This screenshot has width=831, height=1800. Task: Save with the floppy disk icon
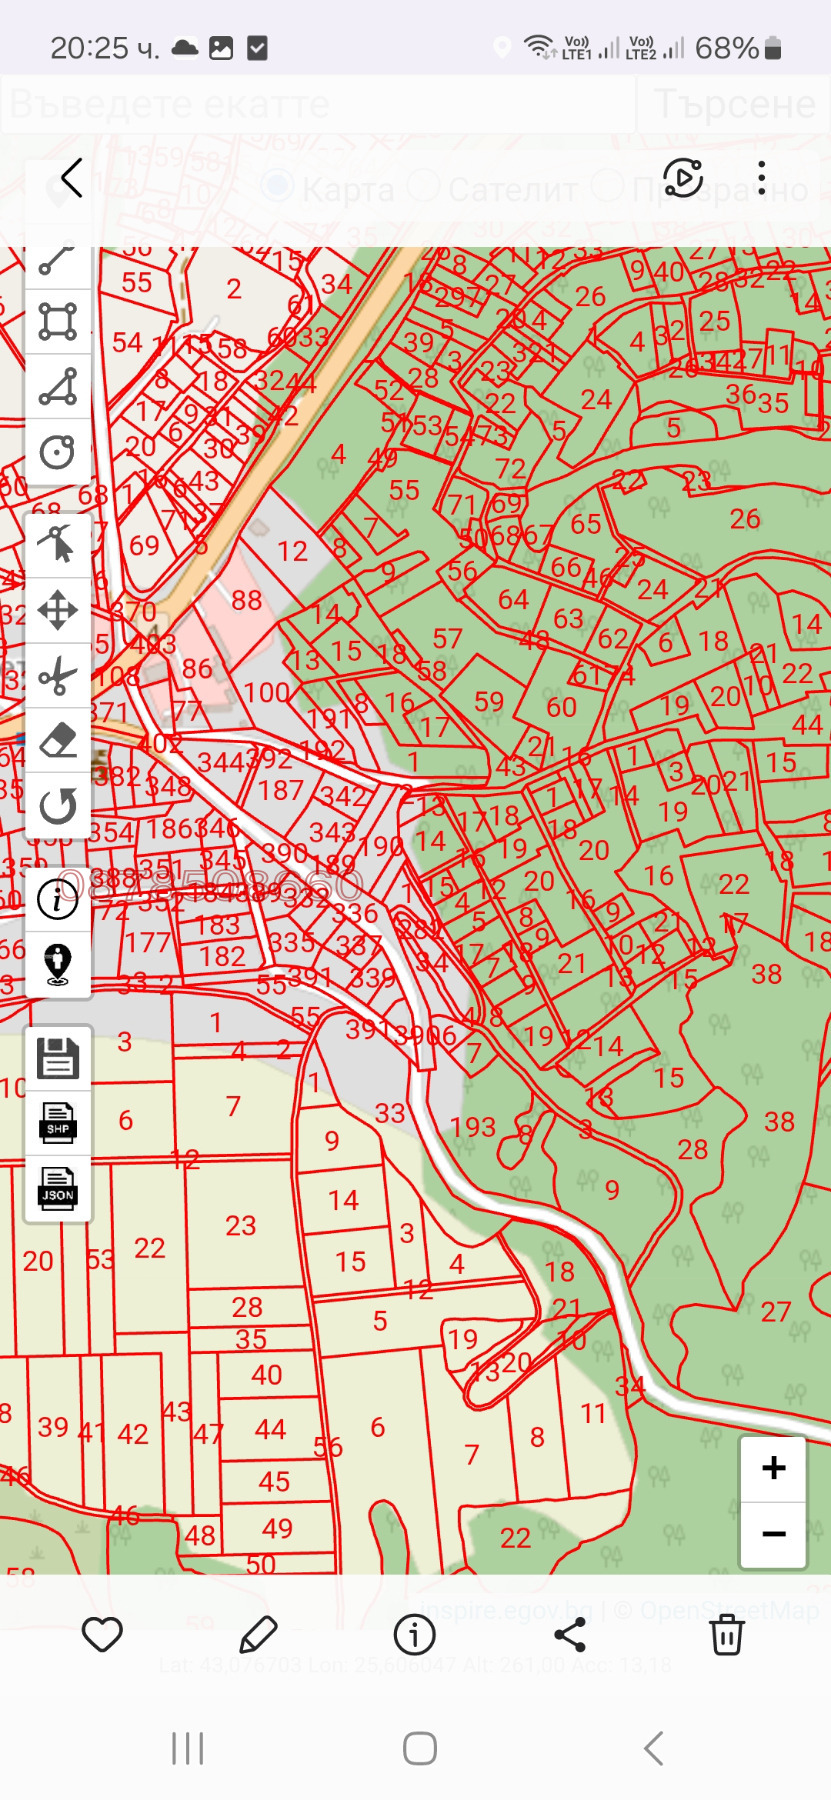point(57,1058)
